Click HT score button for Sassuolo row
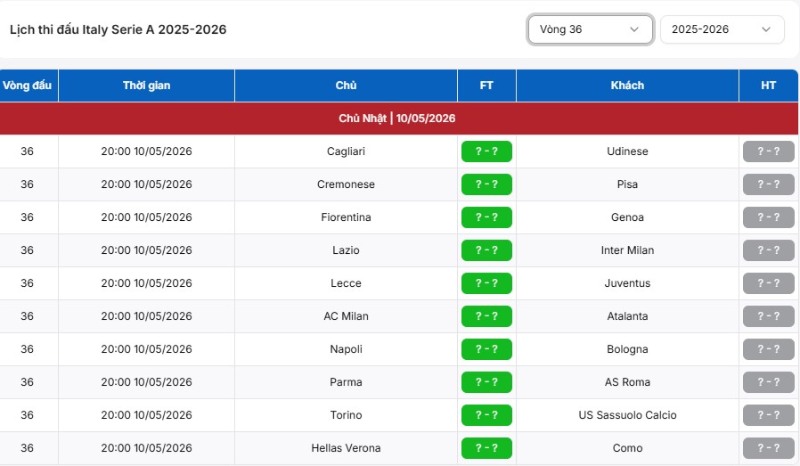 pos(768,415)
